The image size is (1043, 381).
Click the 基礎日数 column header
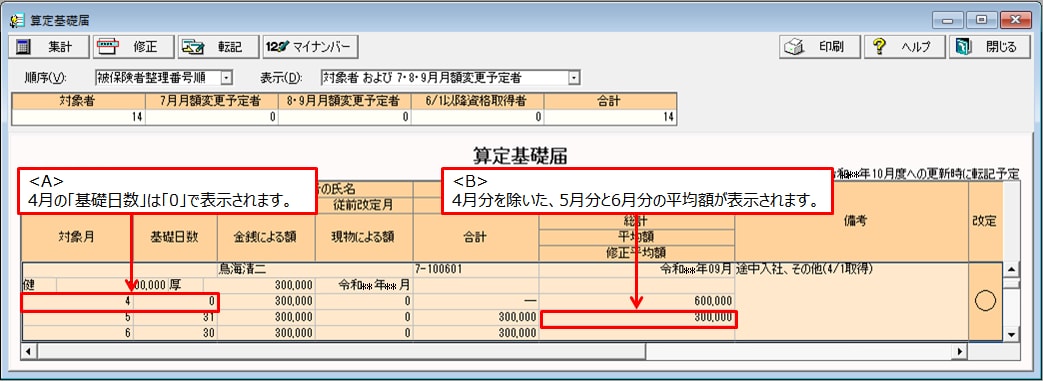coord(176,238)
